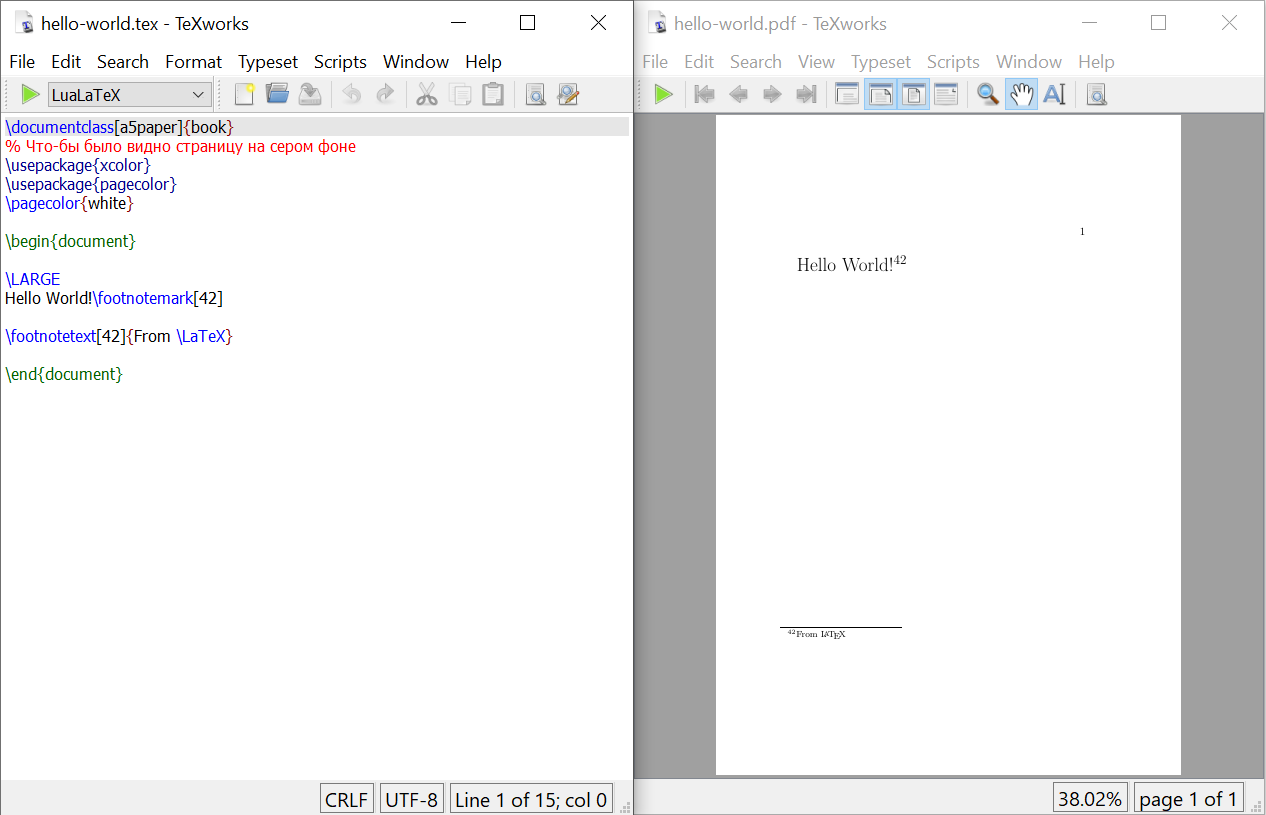Screen dimensions: 1266x815
Task: Open the LuaLaTeX engine dropdown
Action: point(129,95)
